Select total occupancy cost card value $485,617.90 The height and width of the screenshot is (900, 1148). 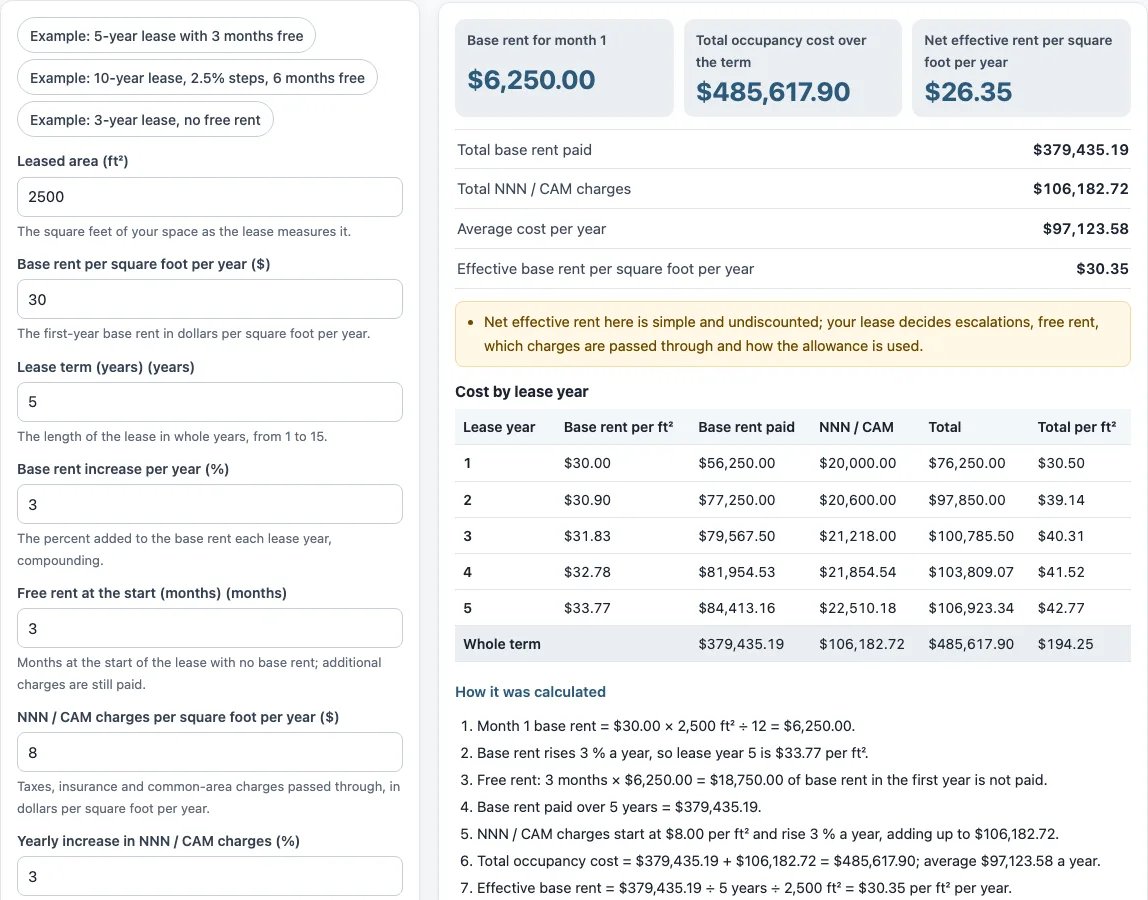(772, 92)
